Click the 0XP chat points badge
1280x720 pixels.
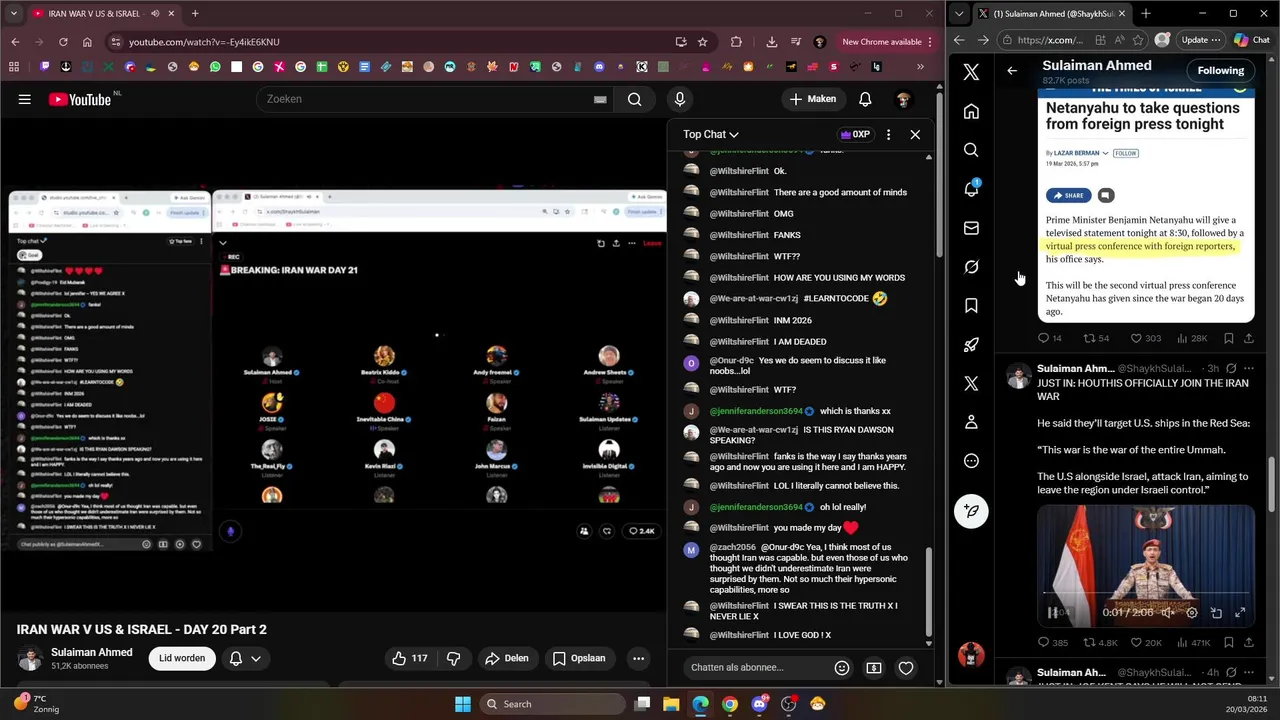(855, 134)
